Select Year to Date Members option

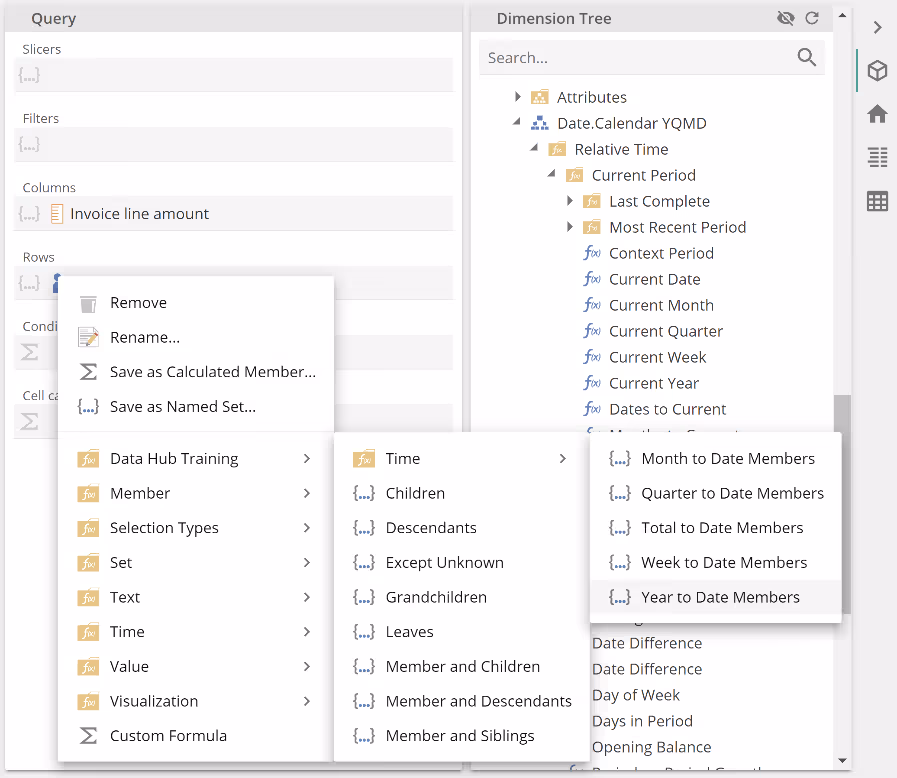tap(720, 597)
